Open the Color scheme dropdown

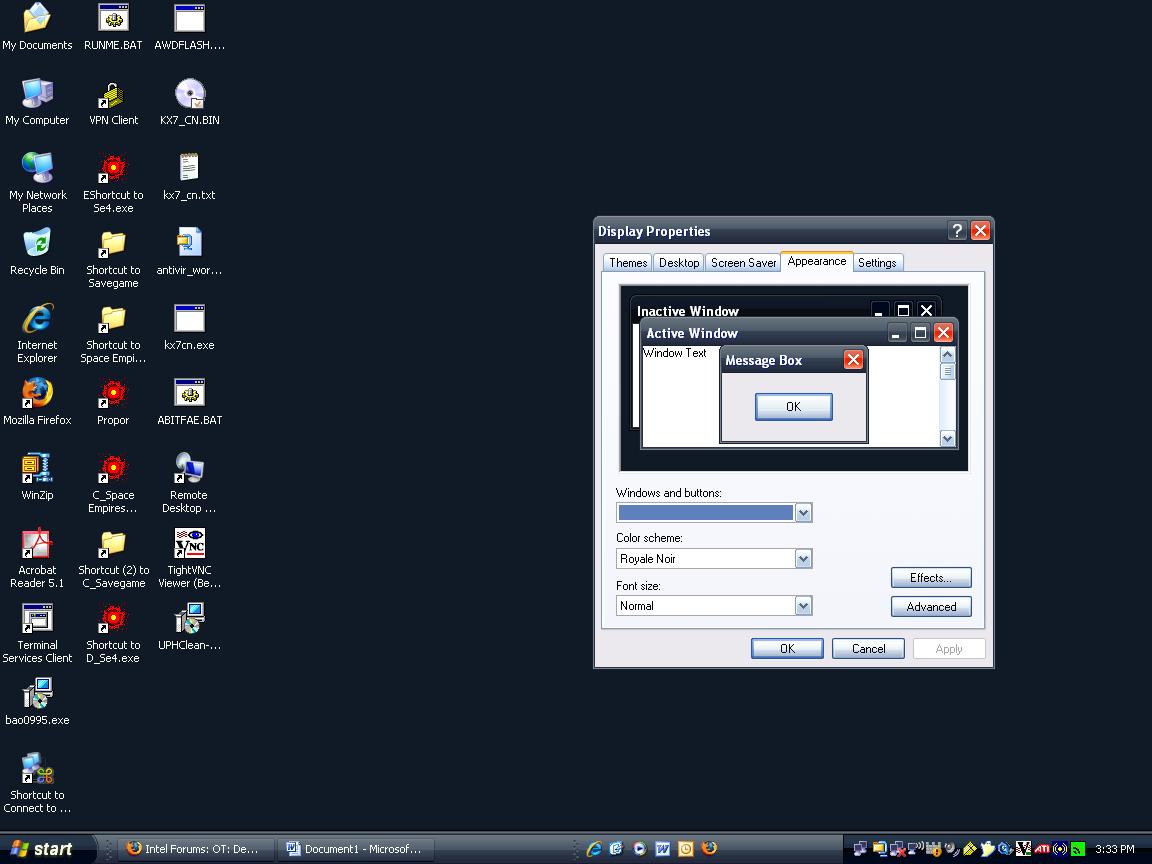802,559
